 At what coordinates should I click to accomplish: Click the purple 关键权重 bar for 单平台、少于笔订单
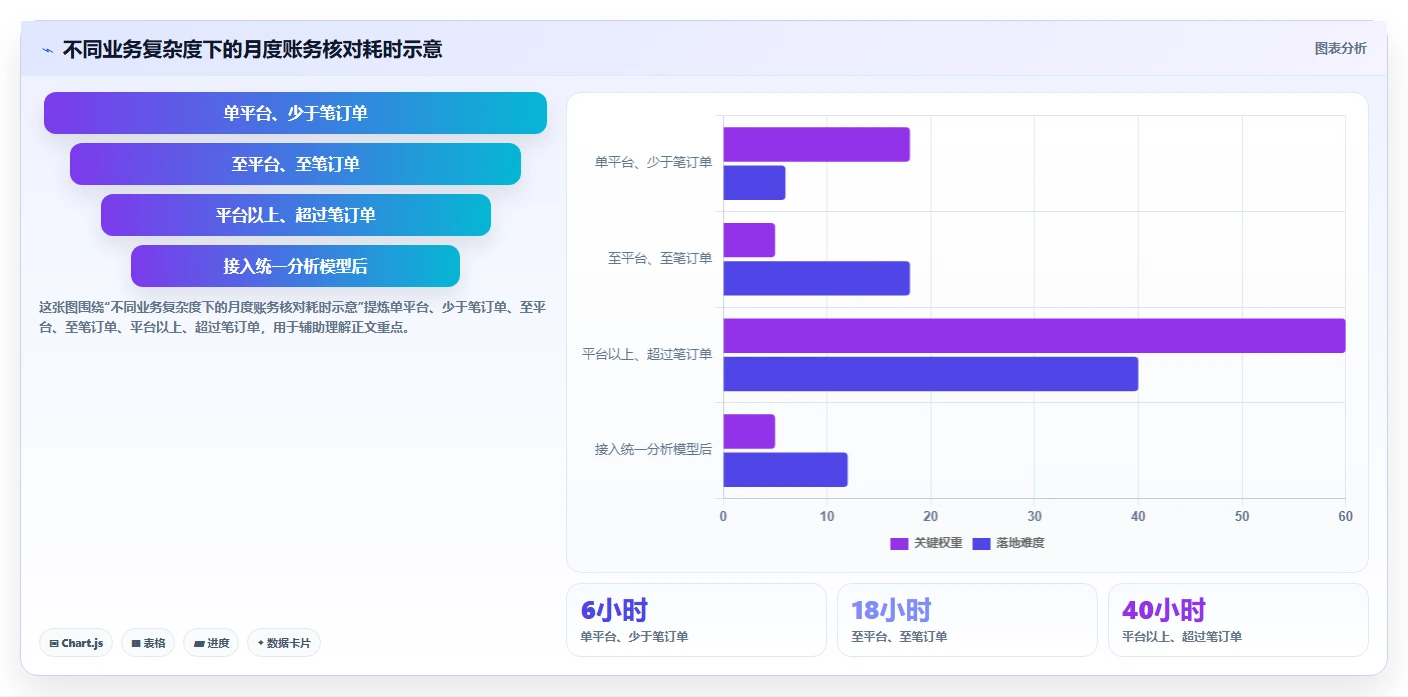pyautogui.click(x=816, y=145)
